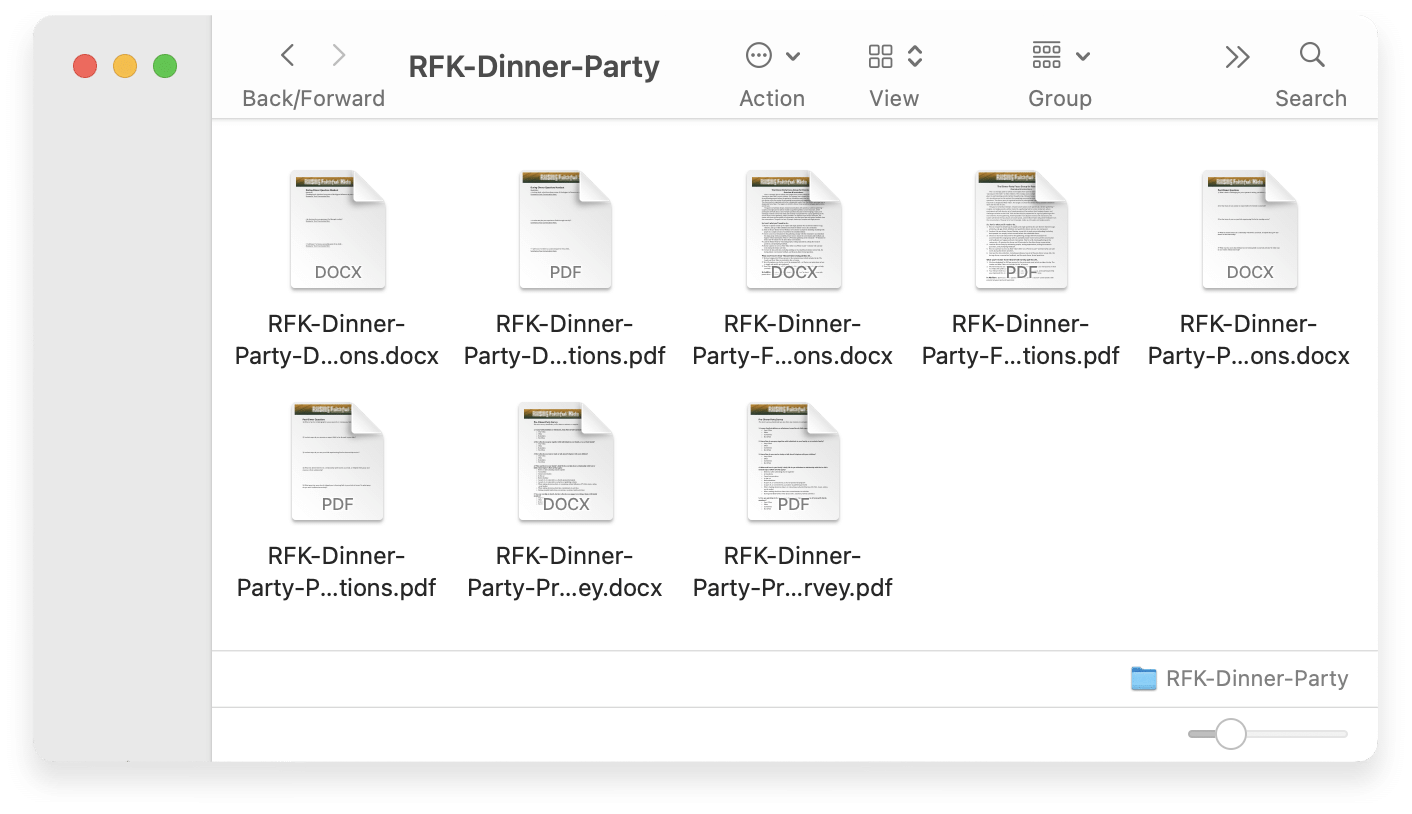Expand the Group dropdown chevron
This screenshot has width=1412, height=814.
coord(1083,56)
